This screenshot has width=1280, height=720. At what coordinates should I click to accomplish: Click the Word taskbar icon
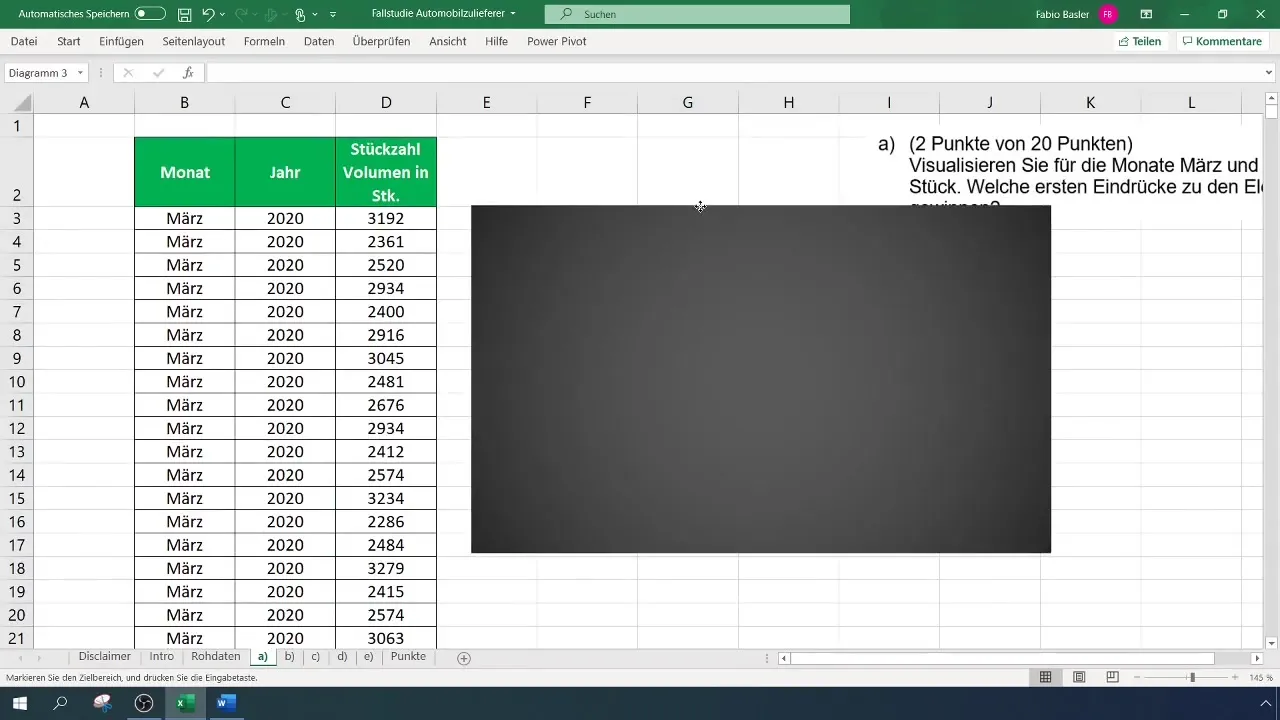coord(226,703)
